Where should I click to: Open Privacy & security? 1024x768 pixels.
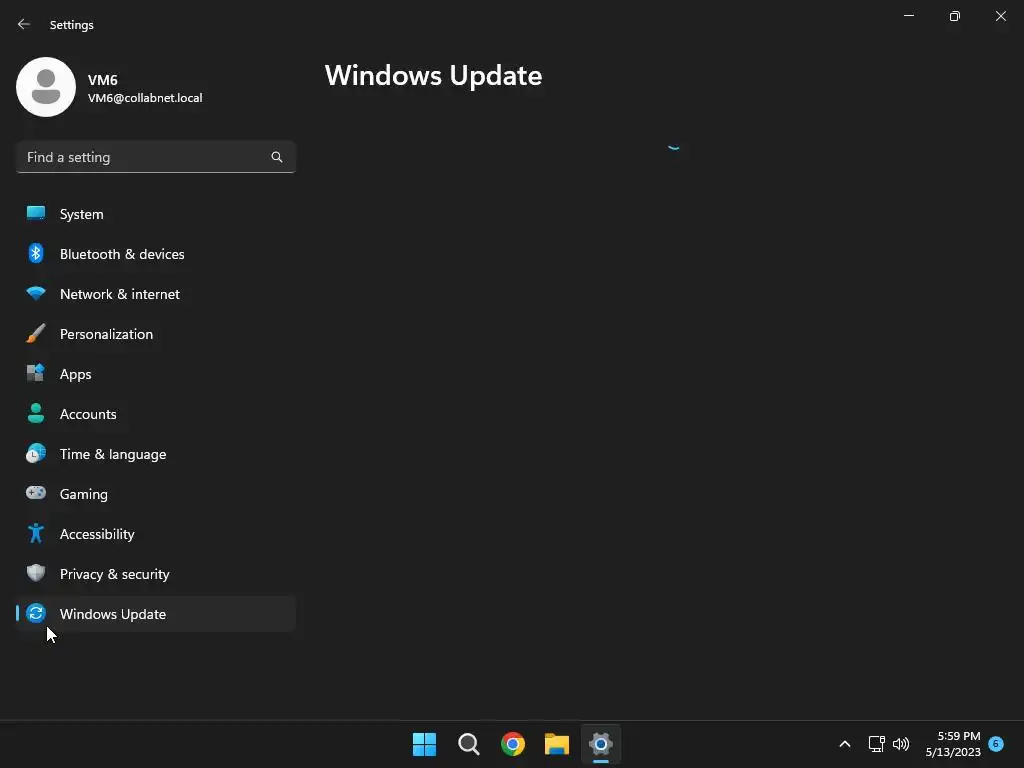(x=155, y=574)
